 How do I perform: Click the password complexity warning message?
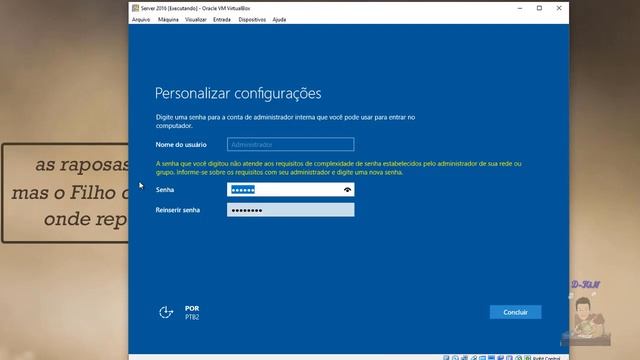[x=338, y=168]
